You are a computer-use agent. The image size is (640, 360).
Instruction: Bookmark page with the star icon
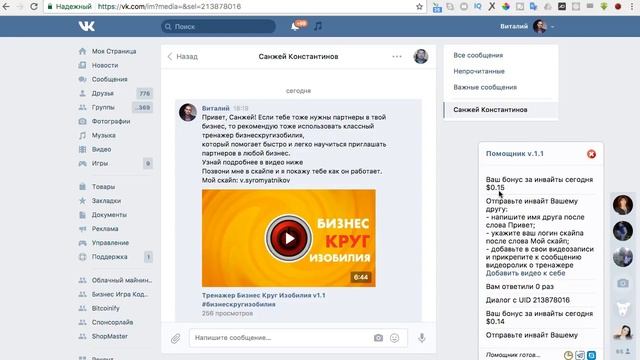point(419,7)
